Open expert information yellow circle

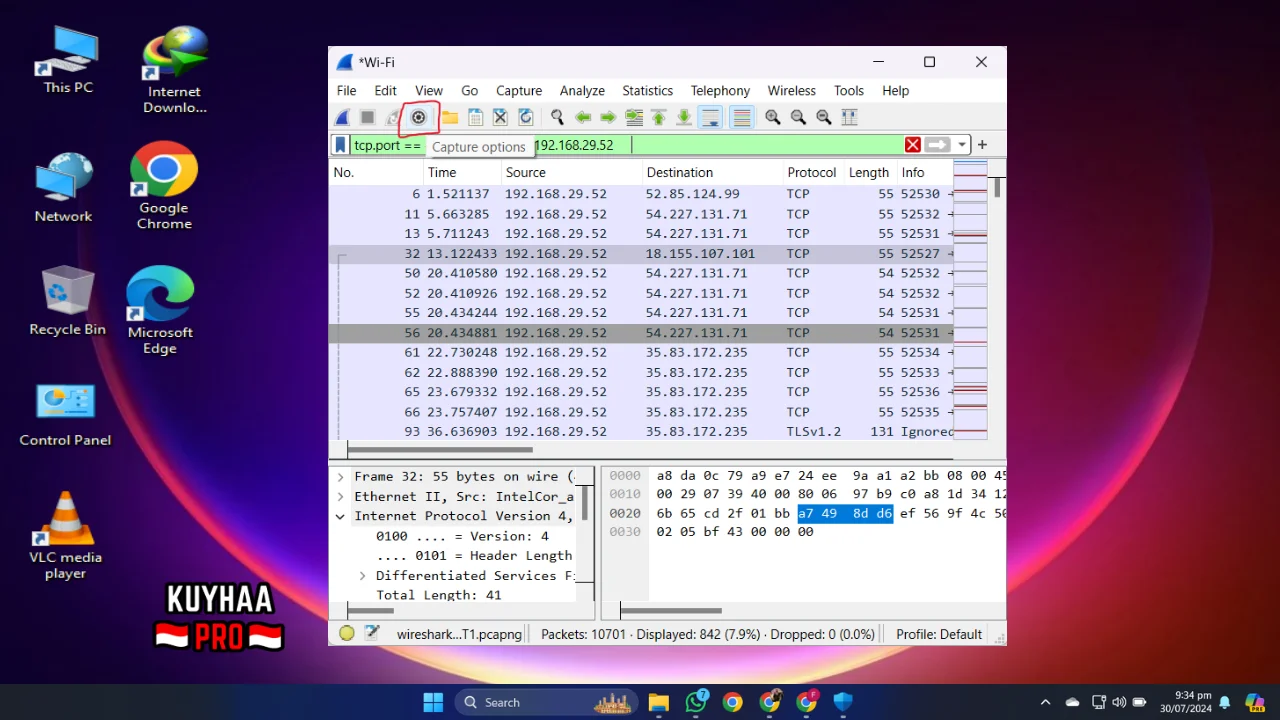coord(347,633)
